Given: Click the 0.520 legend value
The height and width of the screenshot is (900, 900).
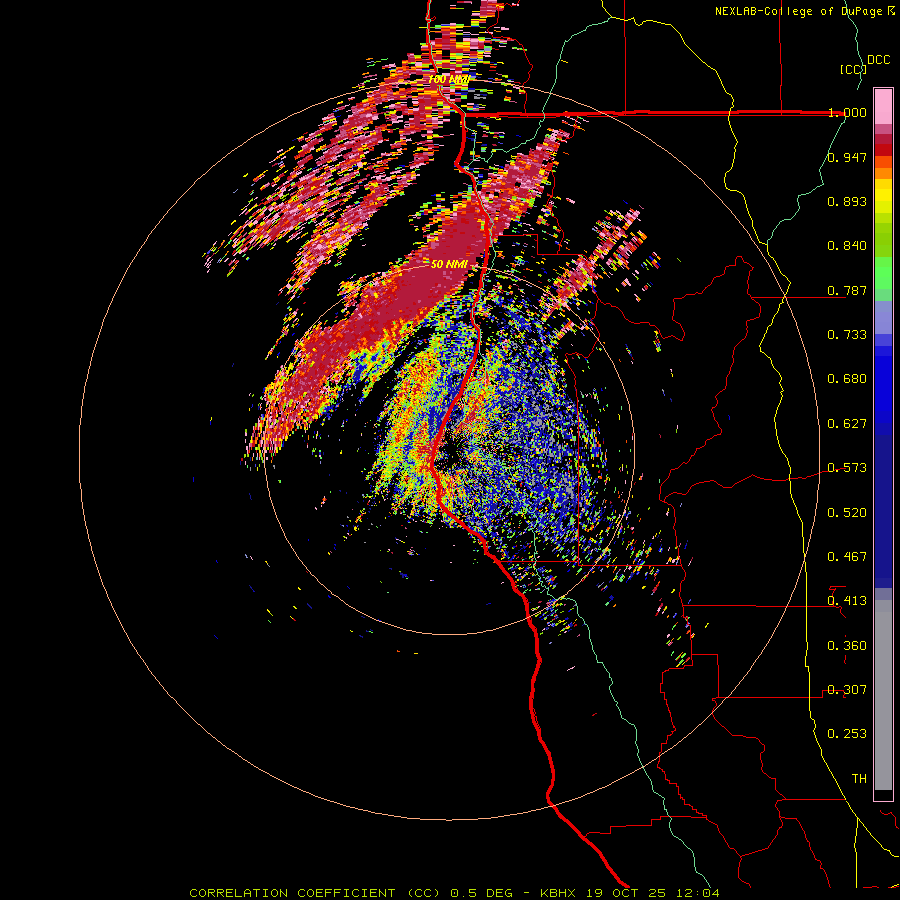Looking at the screenshot, I should 847,513.
